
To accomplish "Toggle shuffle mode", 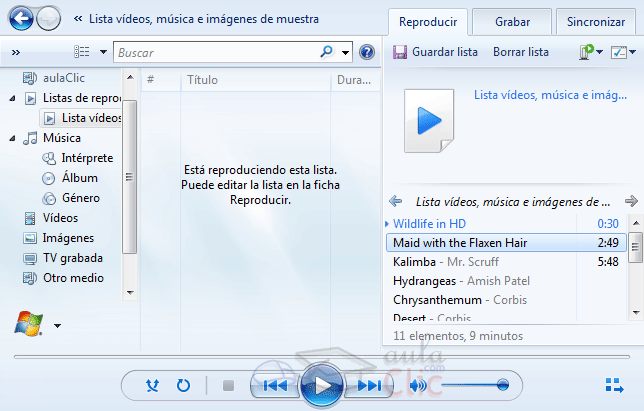I will (152, 386).
